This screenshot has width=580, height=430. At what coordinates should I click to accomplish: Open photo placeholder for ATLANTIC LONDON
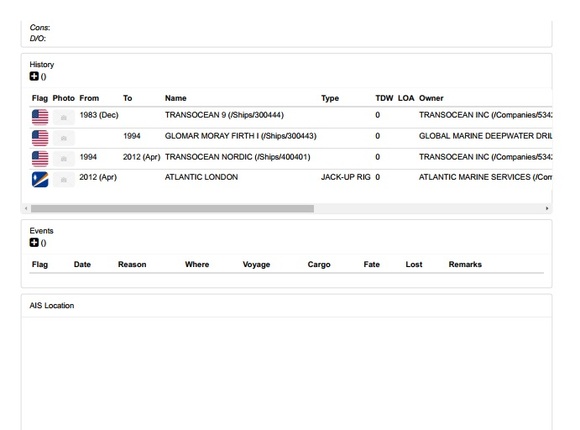tap(64, 179)
